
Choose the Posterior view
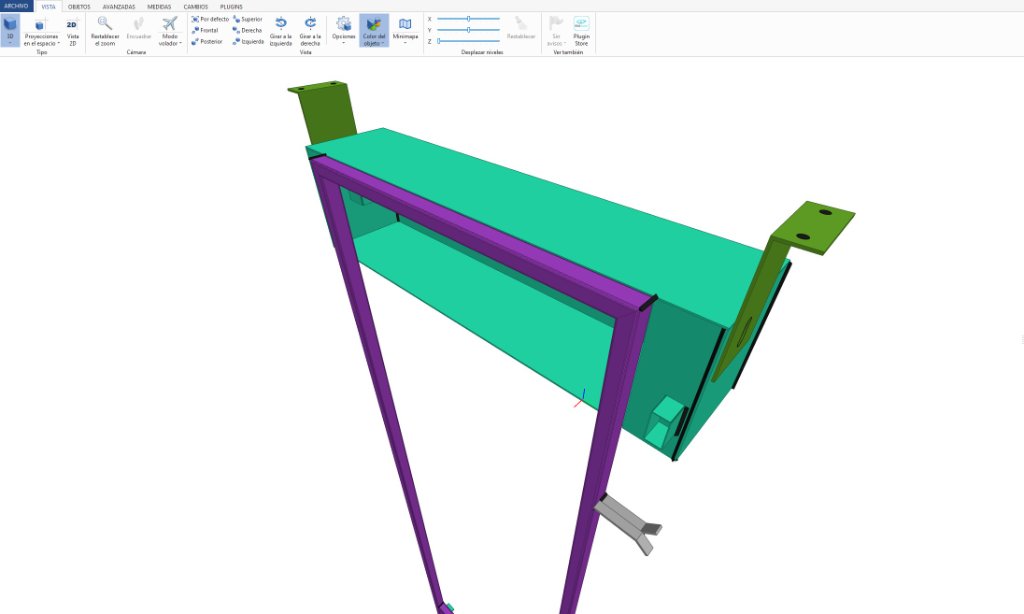click(x=207, y=41)
